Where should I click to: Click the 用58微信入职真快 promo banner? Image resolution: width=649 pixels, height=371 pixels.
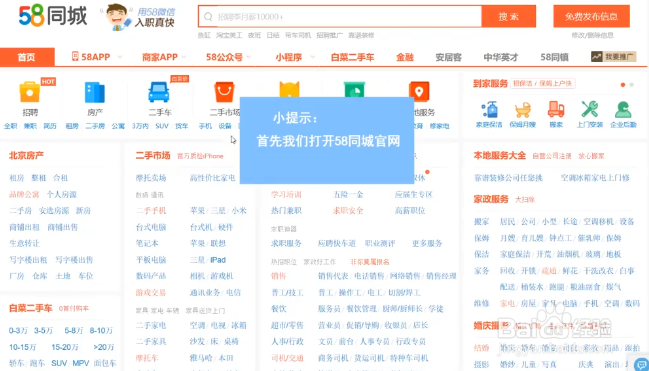139,17
